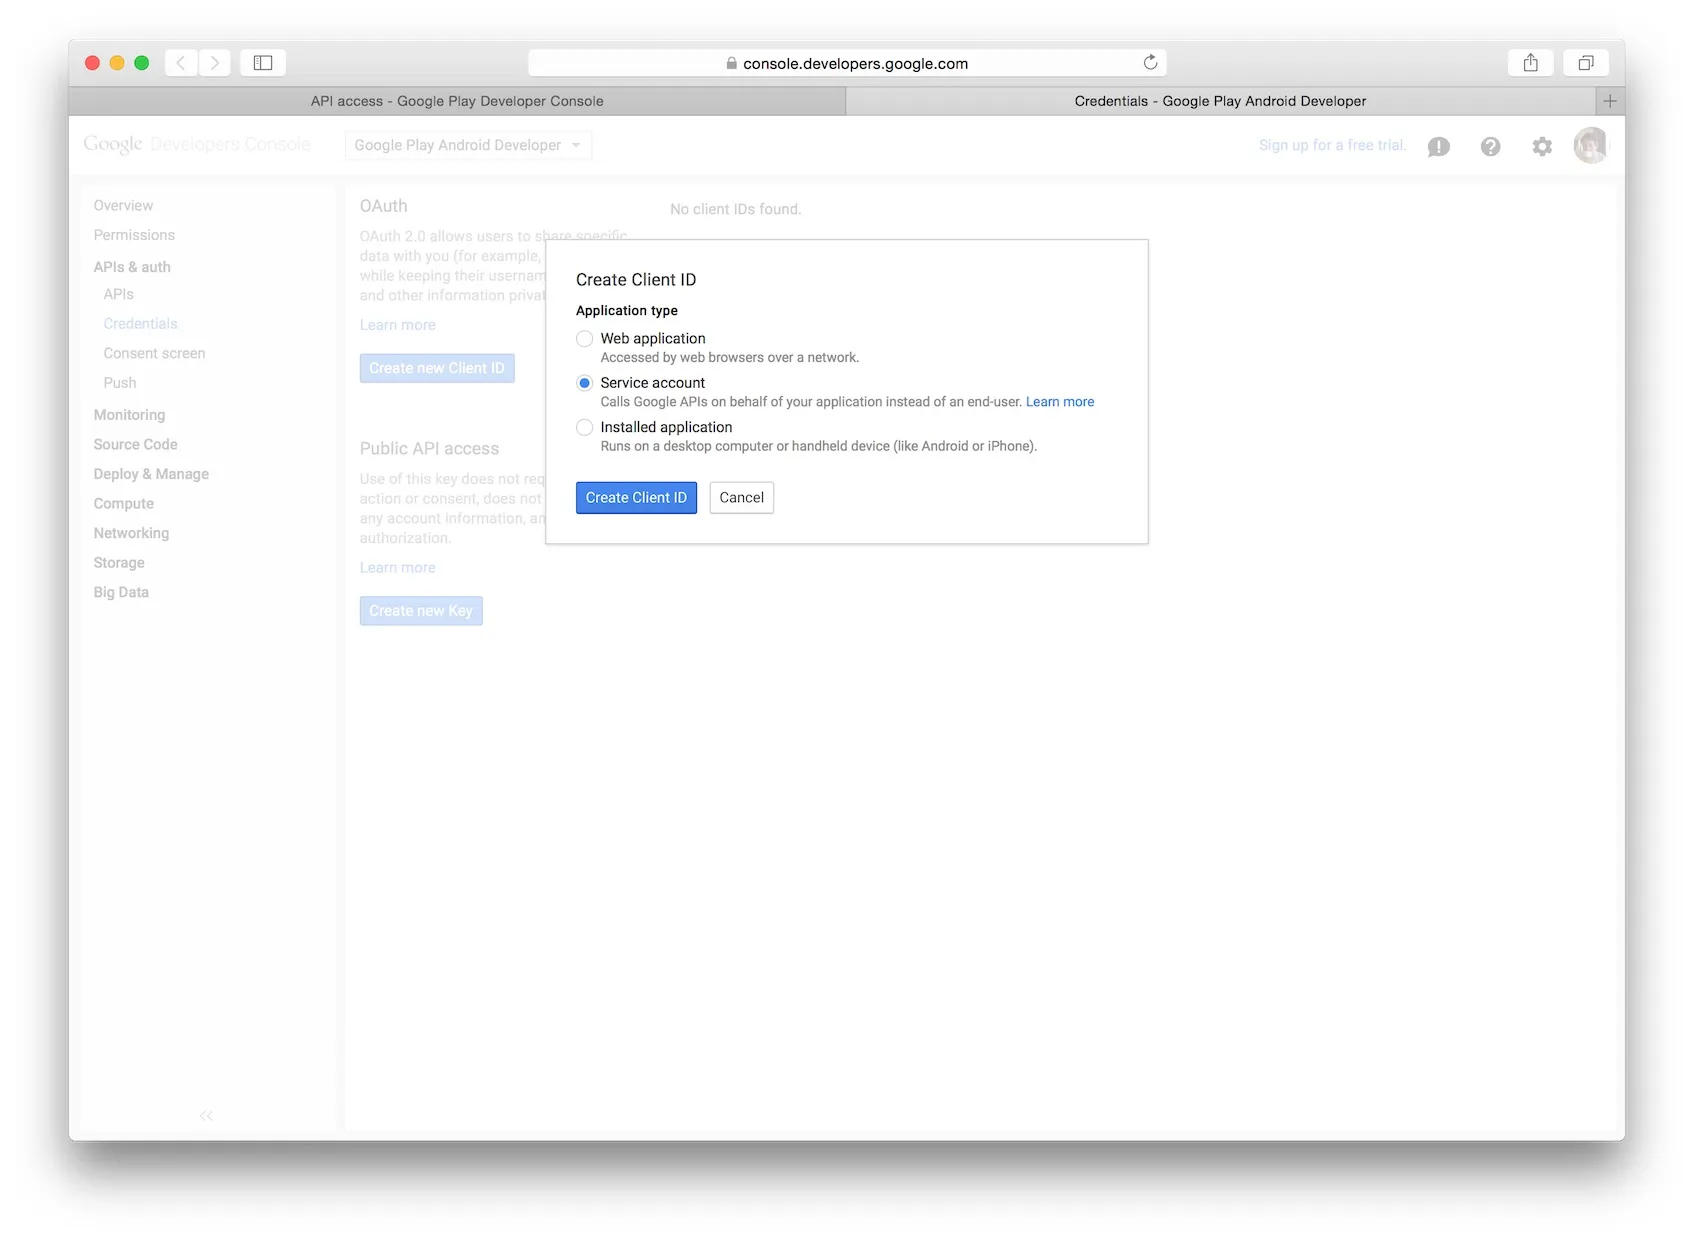Expand the Source Code section
The image size is (1694, 1239).
pos(135,444)
